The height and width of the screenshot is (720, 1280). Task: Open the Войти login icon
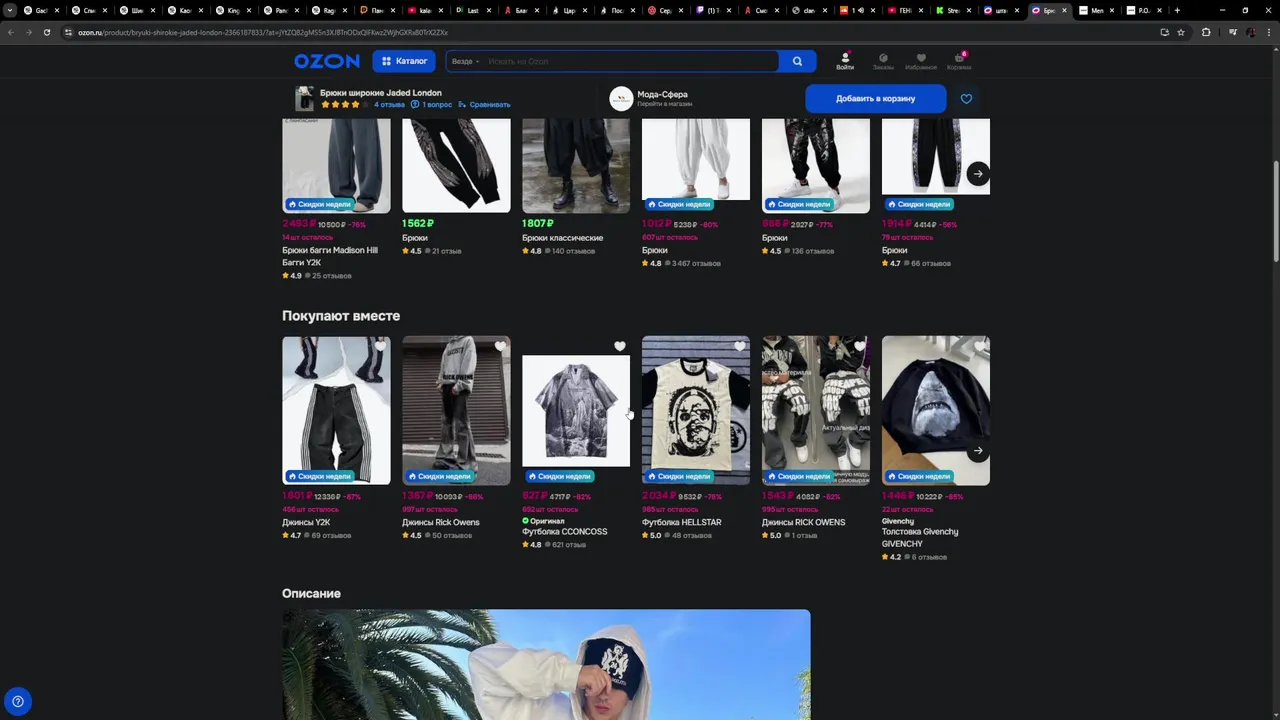[845, 61]
